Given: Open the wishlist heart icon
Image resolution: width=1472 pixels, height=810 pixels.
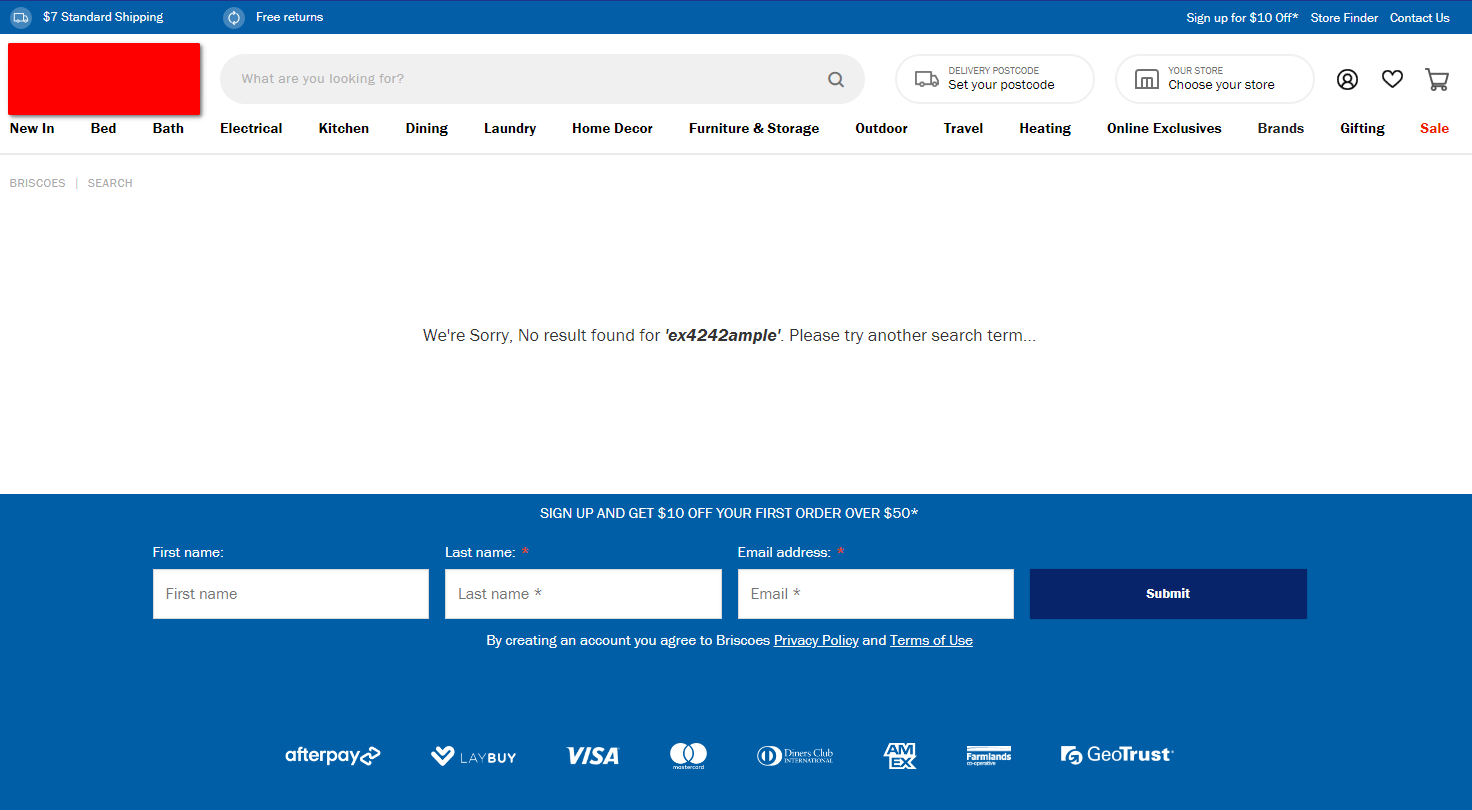Looking at the screenshot, I should pyautogui.click(x=1392, y=79).
